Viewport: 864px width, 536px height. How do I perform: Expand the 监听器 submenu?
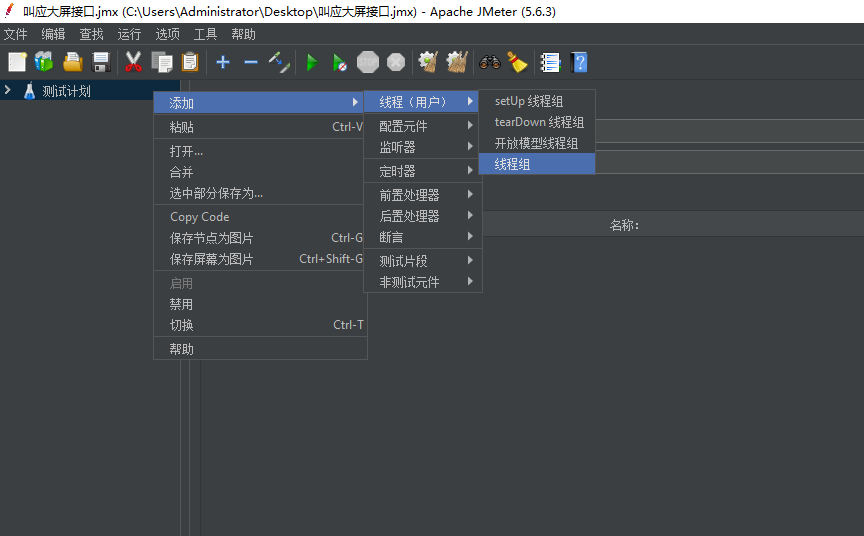(423, 147)
